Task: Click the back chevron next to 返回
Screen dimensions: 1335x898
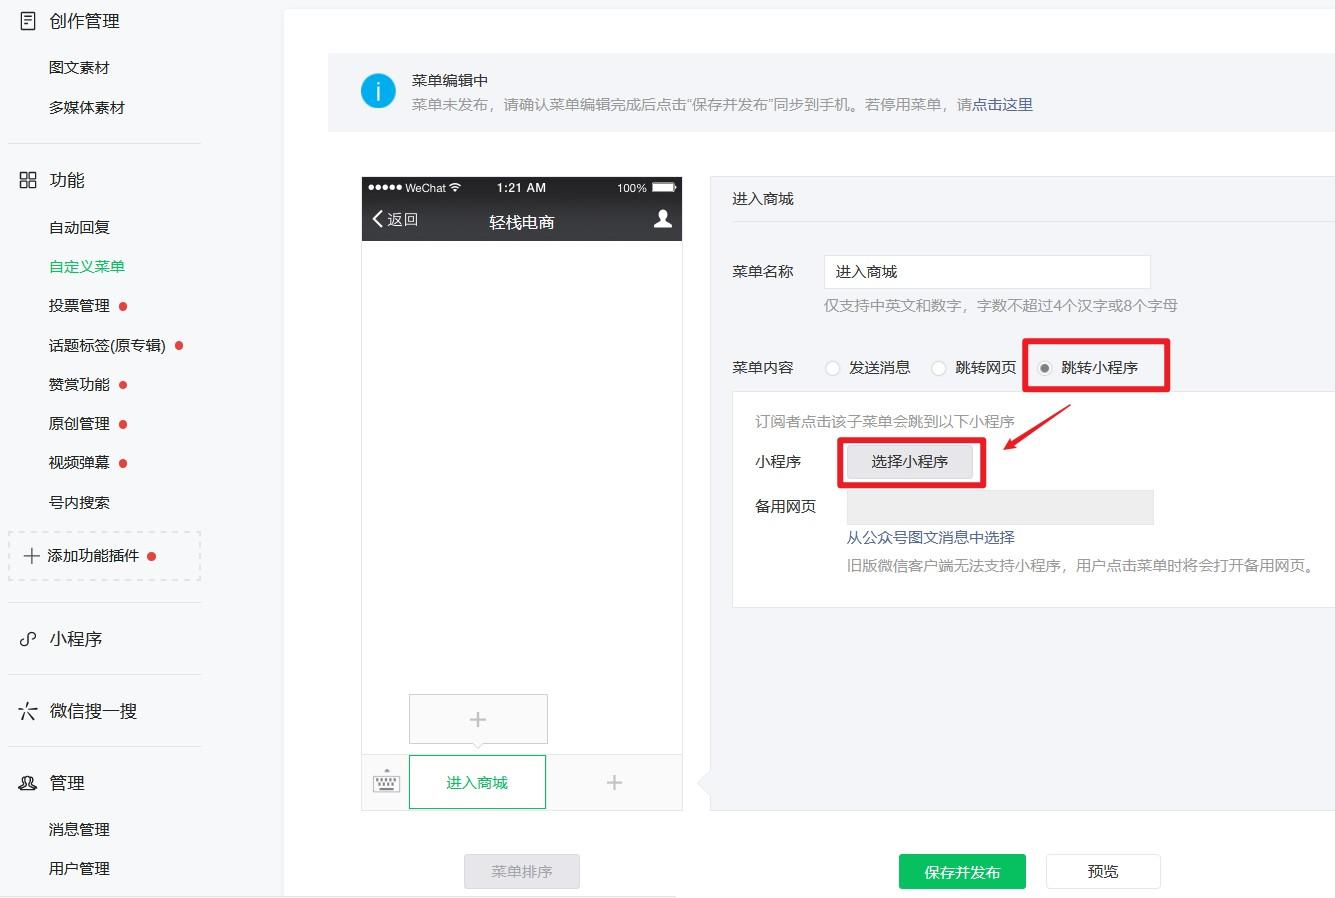Action: 378,219
